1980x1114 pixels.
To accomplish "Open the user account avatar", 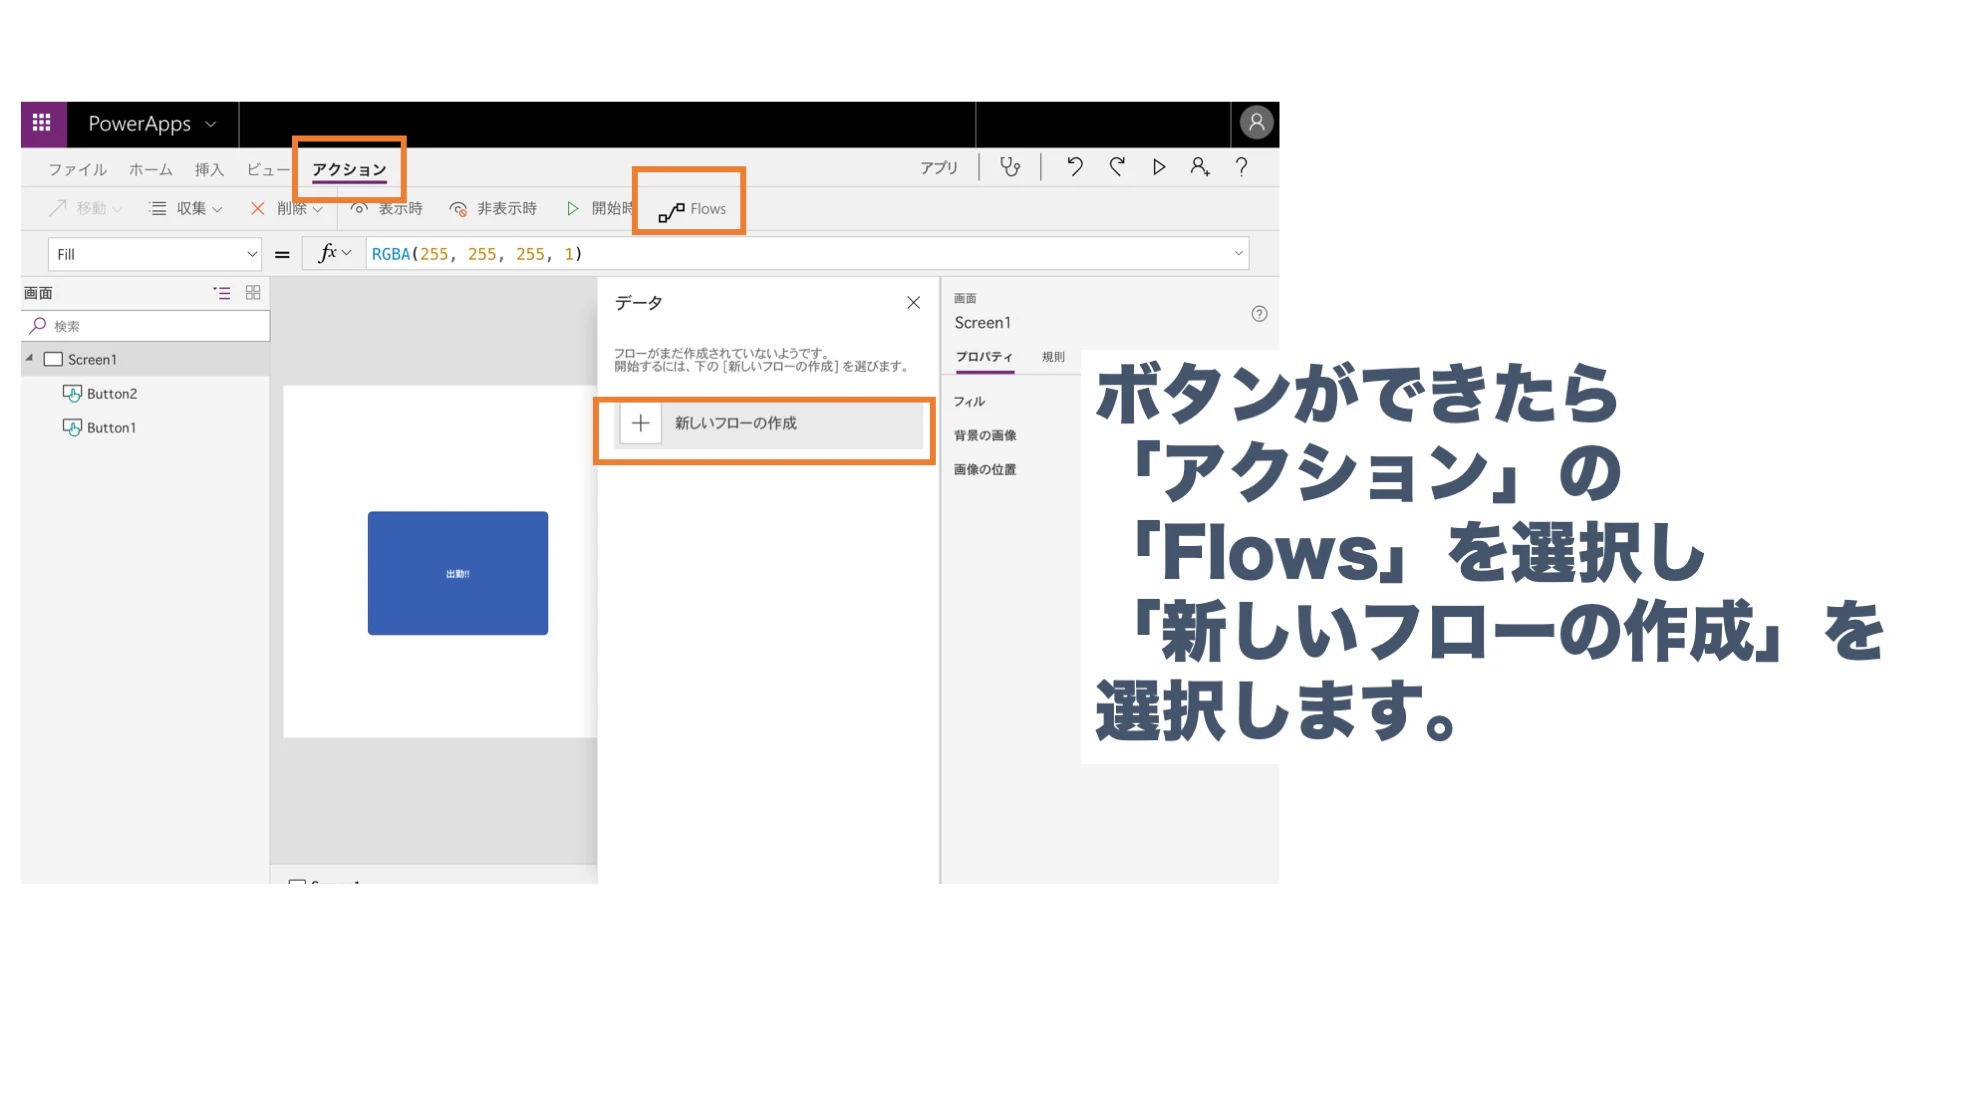I will pos(1256,123).
